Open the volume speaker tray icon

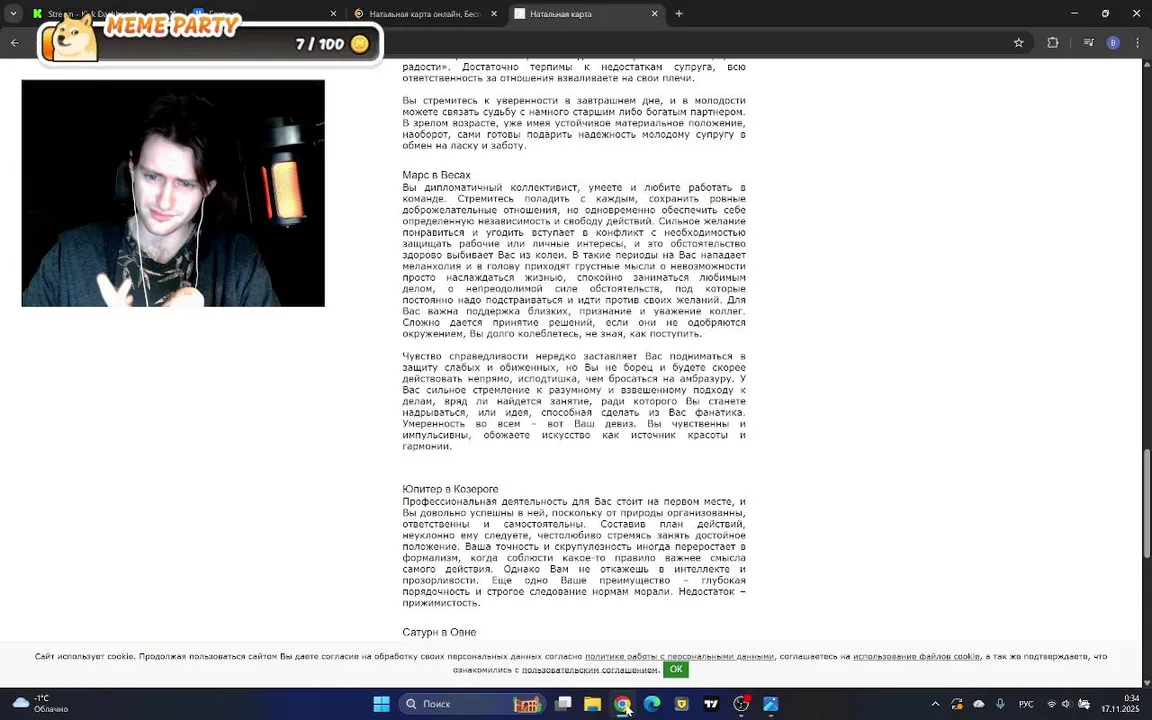click(1066, 704)
